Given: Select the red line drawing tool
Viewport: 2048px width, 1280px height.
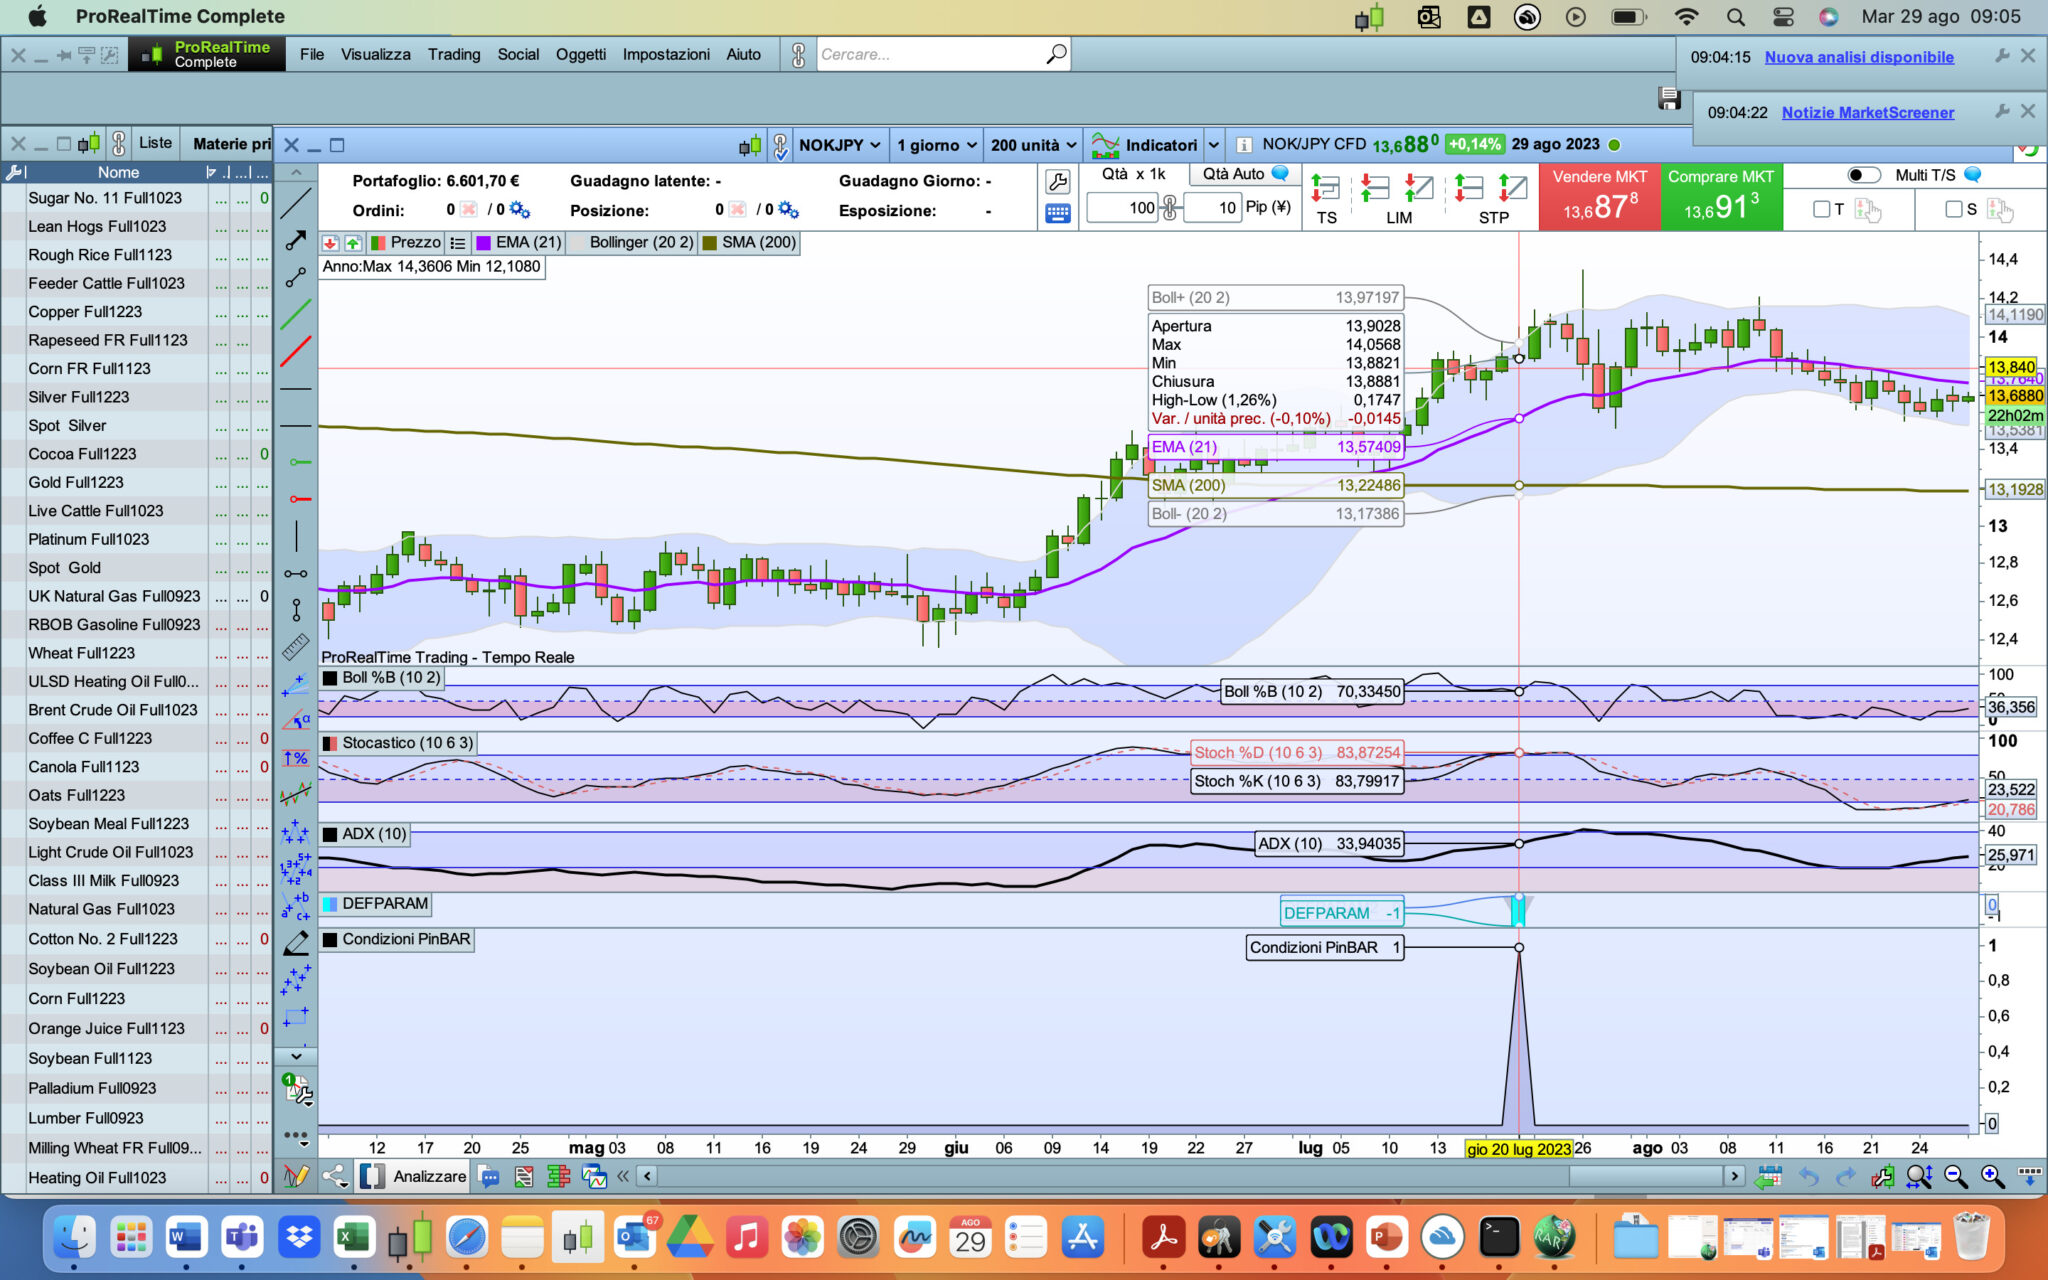Looking at the screenshot, I should [296, 352].
